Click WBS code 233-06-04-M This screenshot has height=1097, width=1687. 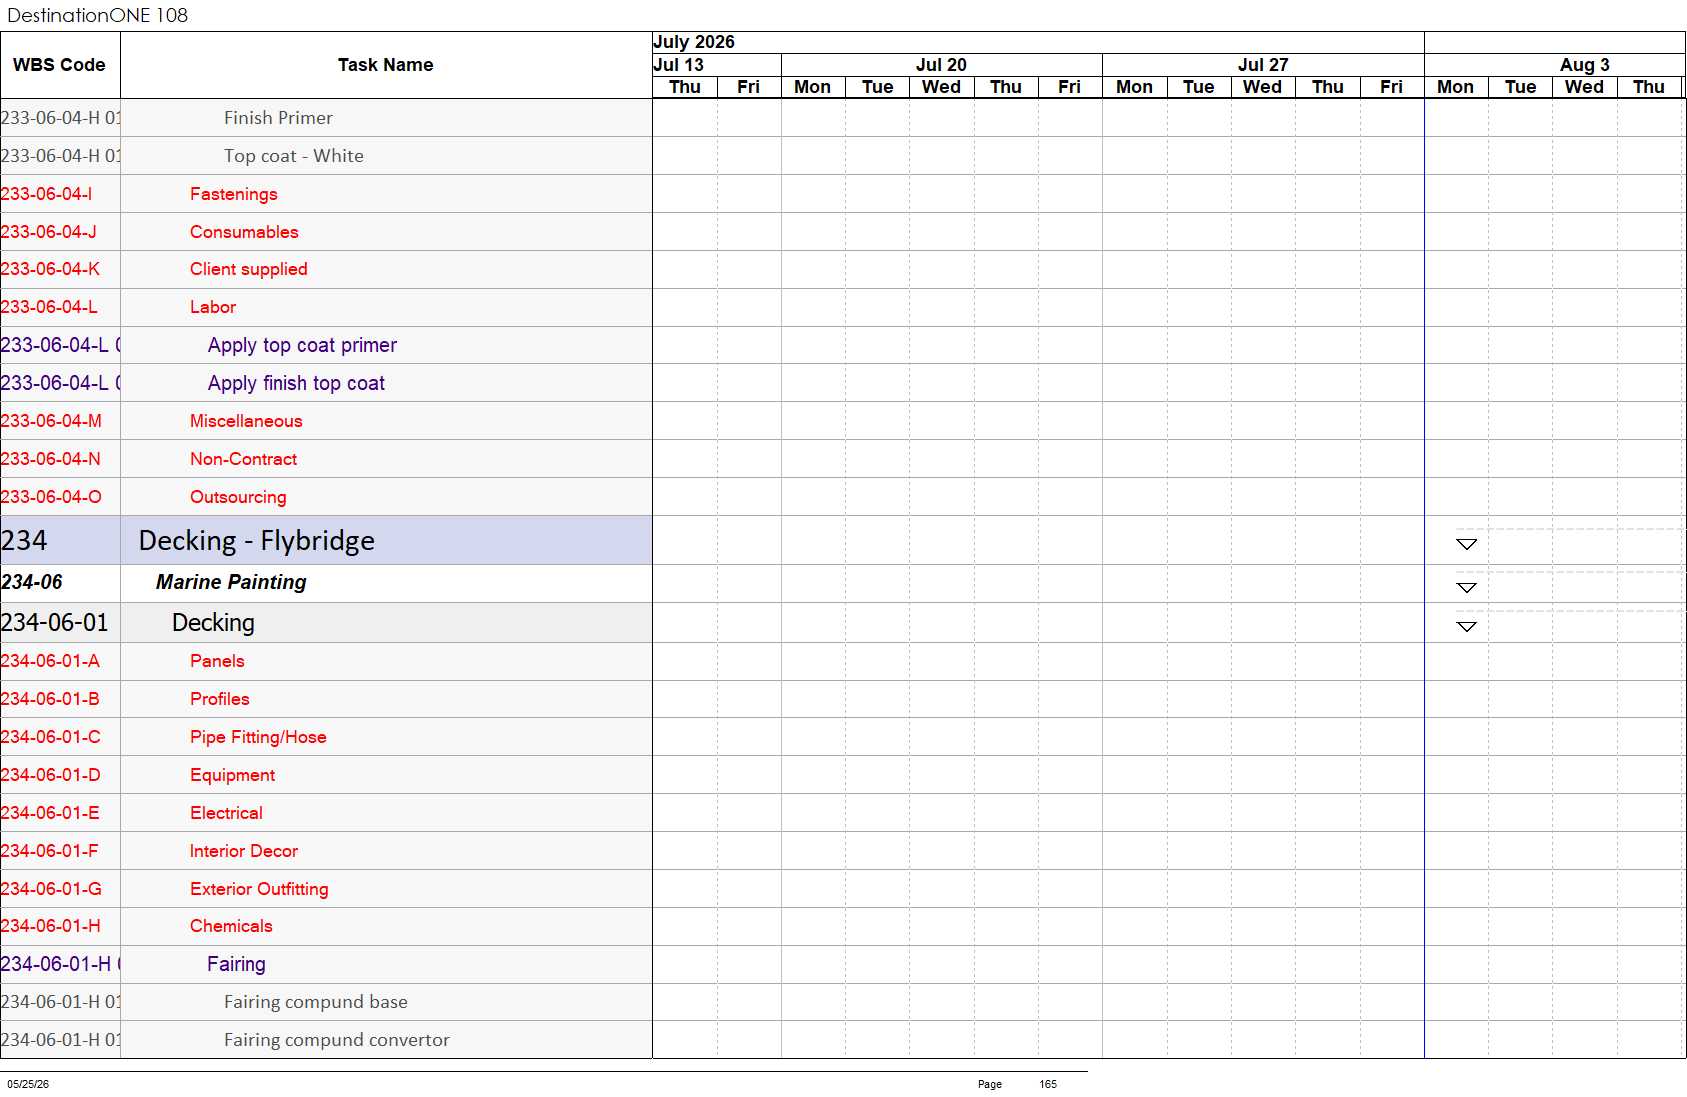click(51, 421)
